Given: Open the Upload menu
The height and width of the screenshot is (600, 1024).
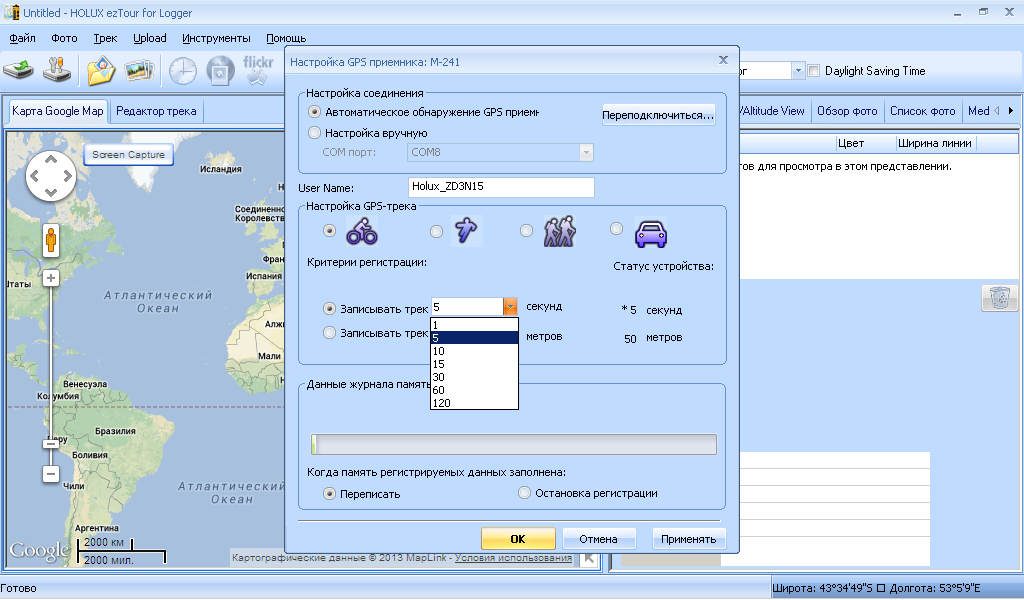Looking at the screenshot, I should pyautogui.click(x=150, y=38).
